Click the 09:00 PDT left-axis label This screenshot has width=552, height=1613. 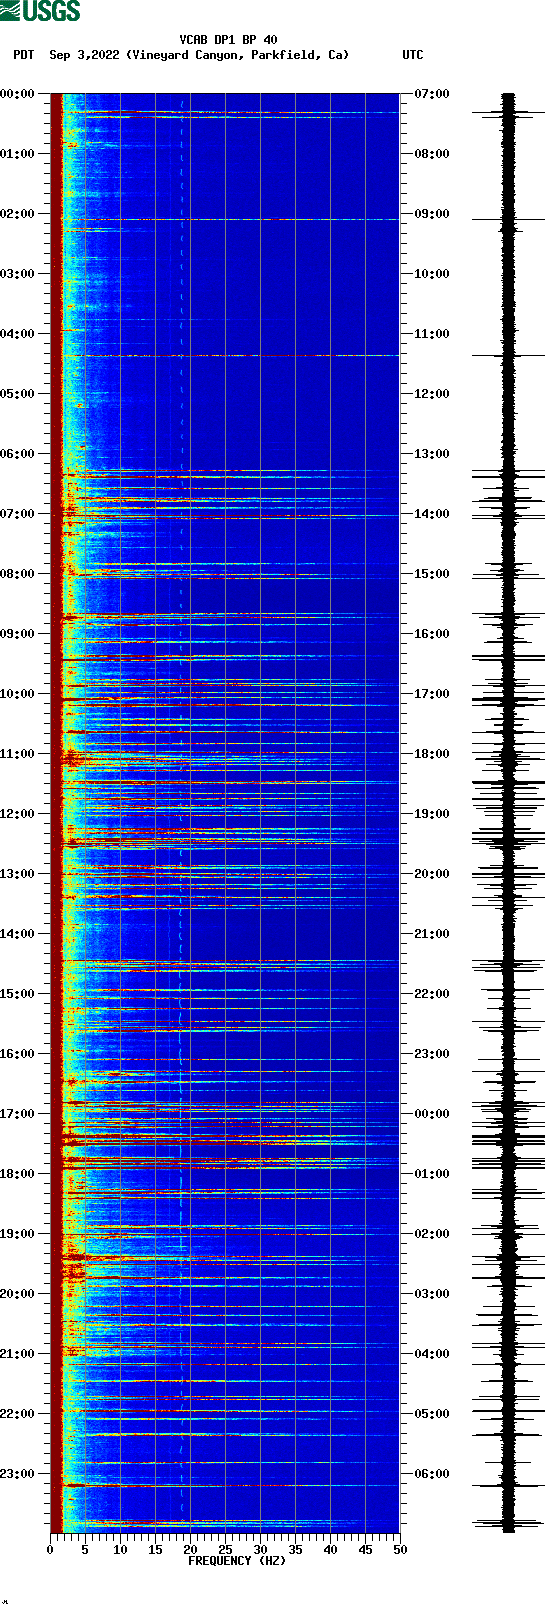[18, 634]
